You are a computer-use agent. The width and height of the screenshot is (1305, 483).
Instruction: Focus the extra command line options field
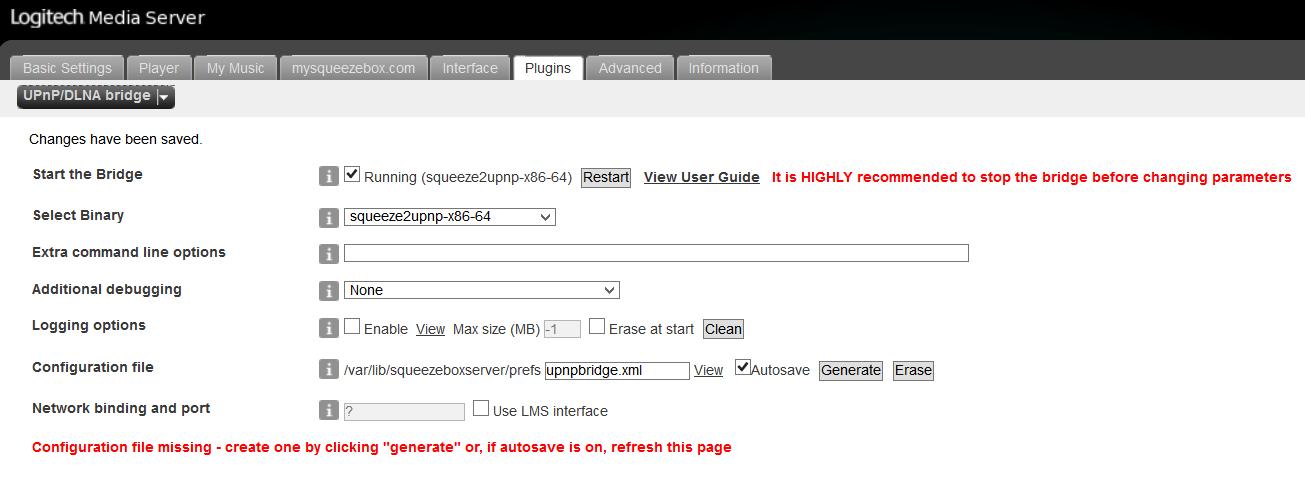656,253
